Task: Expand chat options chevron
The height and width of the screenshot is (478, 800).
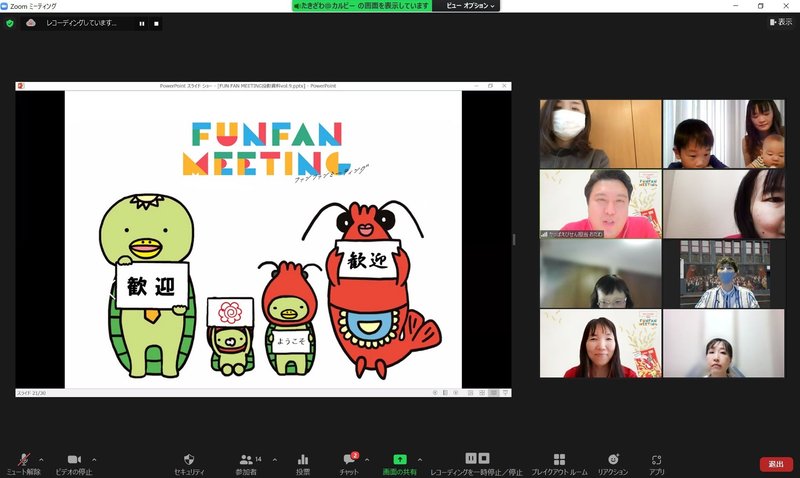Action: click(367, 460)
